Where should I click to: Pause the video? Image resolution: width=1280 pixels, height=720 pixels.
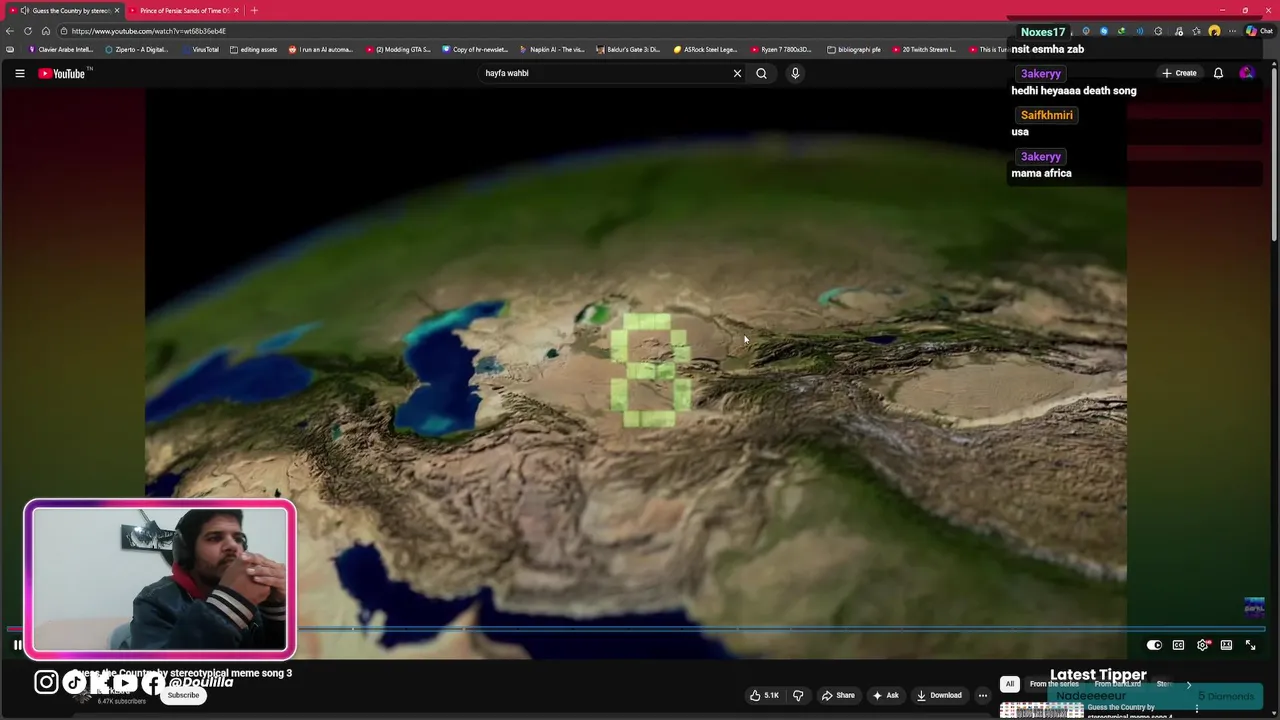17,645
